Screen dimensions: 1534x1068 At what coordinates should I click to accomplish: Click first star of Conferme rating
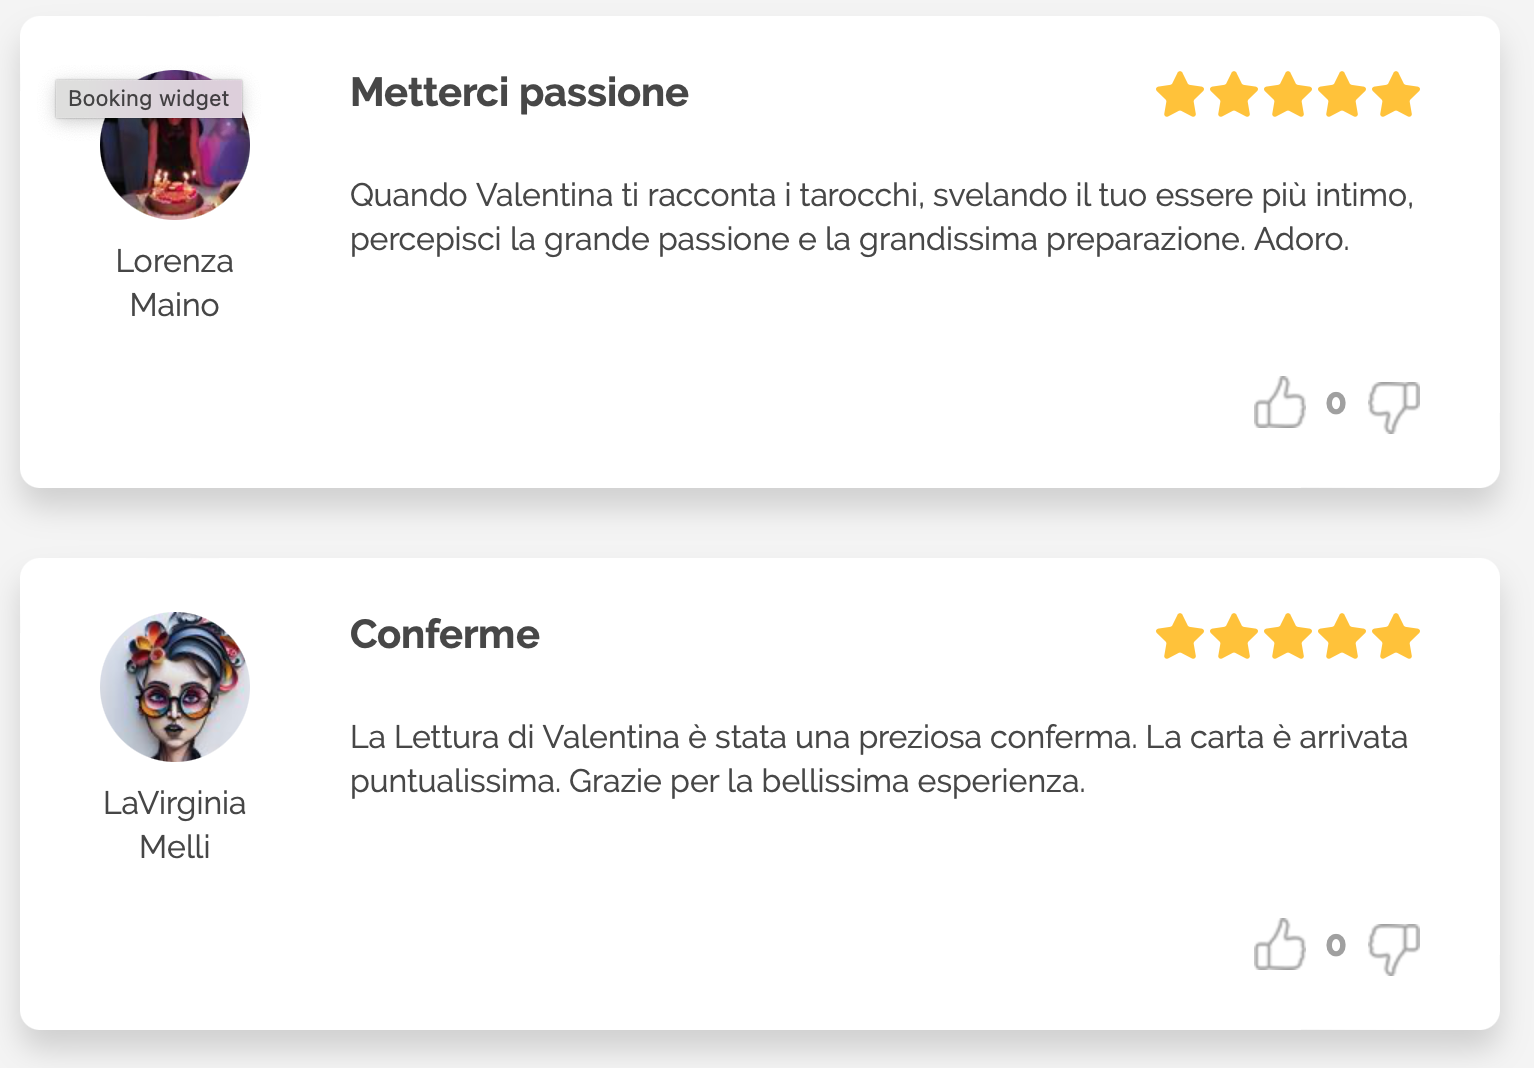point(1180,637)
